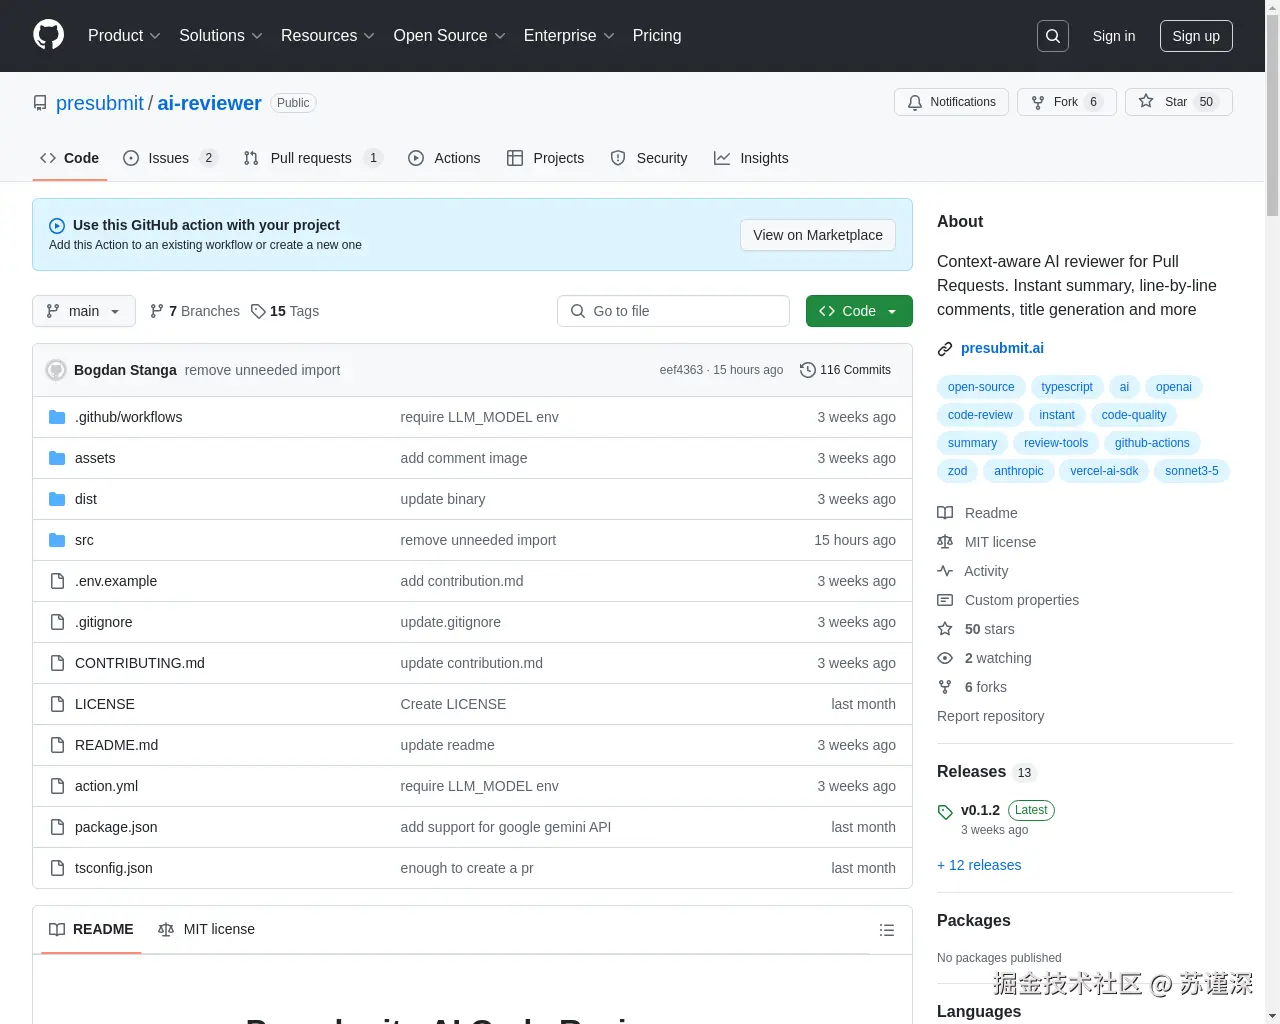Screen dimensions: 1280x1024
Task: Click the fork icon on Fork button
Action: click(x=1037, y=101)
